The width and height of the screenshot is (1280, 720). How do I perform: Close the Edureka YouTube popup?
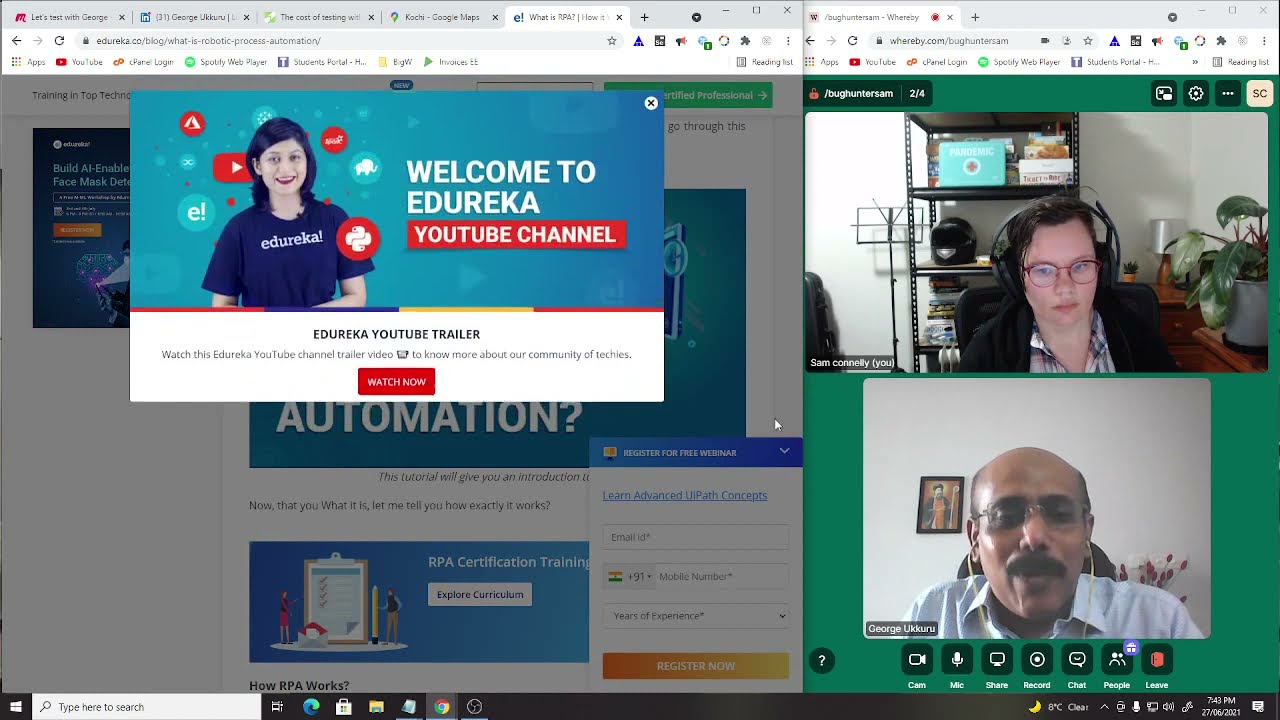pyautogui.click(x=651, y=103)
